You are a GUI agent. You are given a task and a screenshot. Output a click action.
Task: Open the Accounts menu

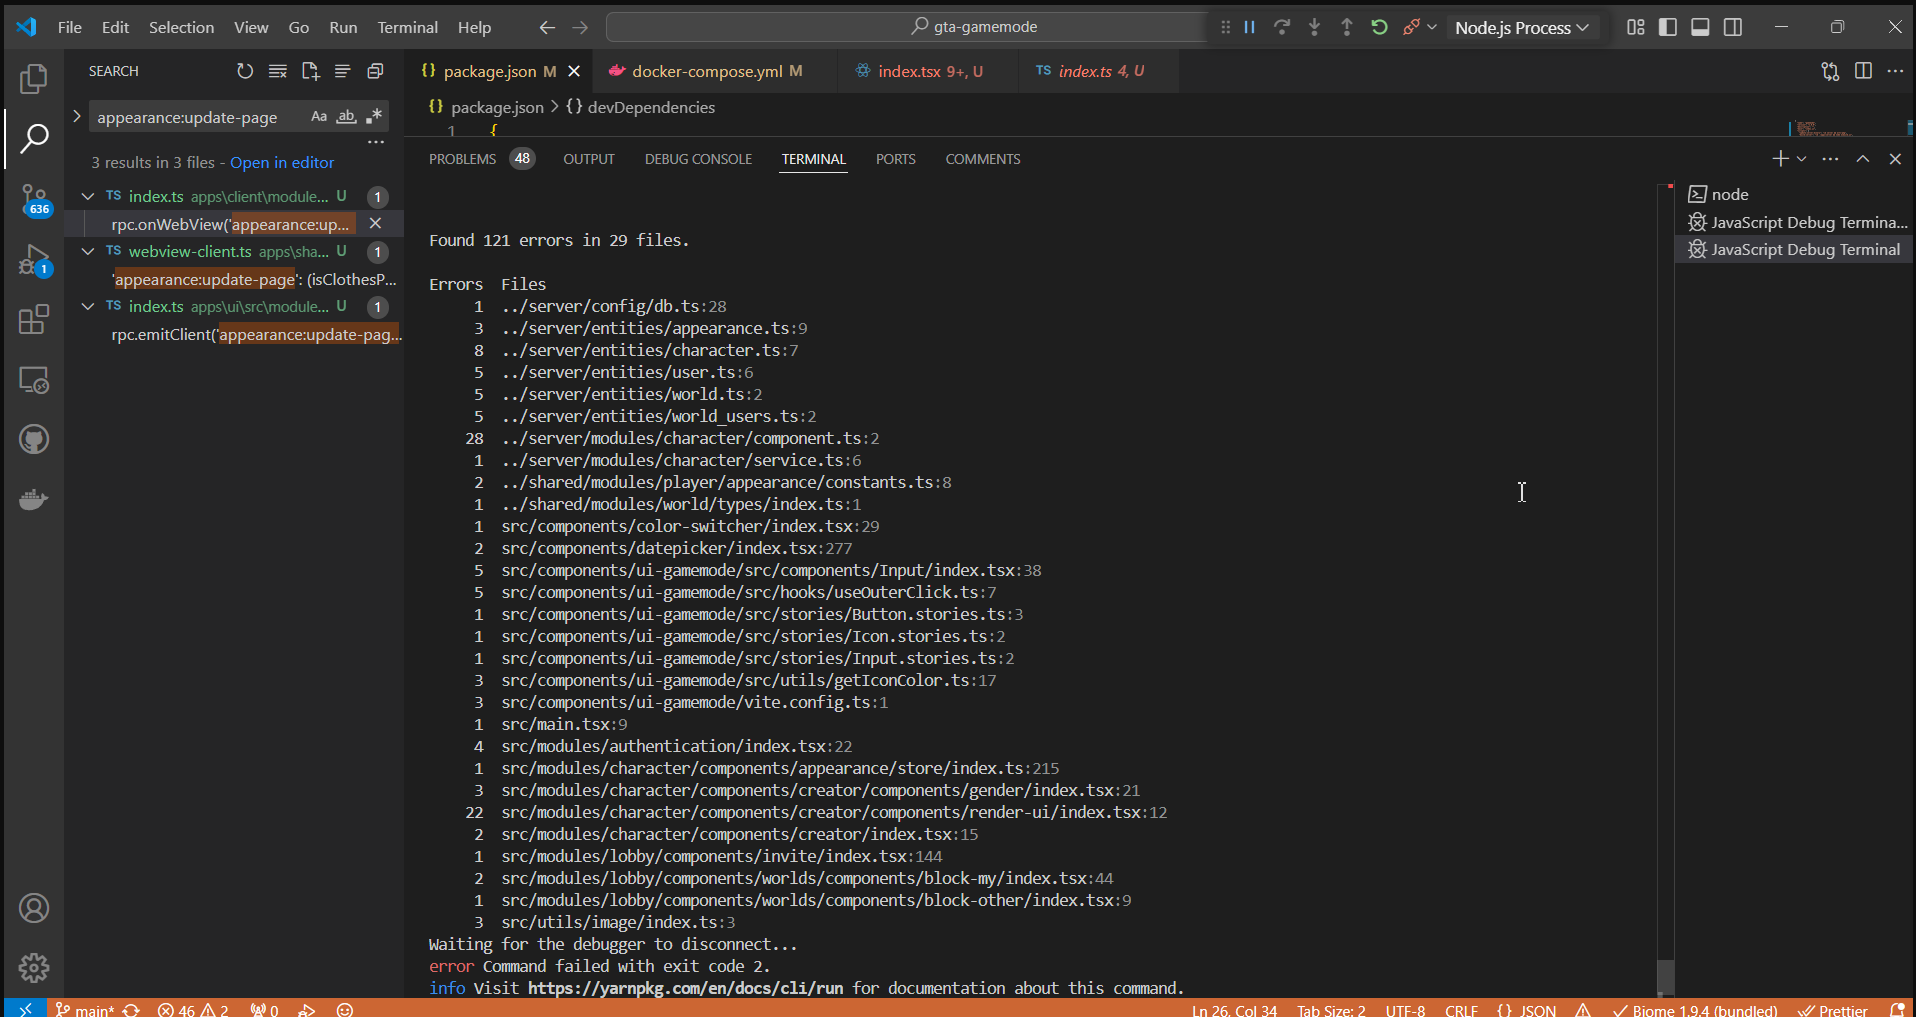click(x=34, y=908)
